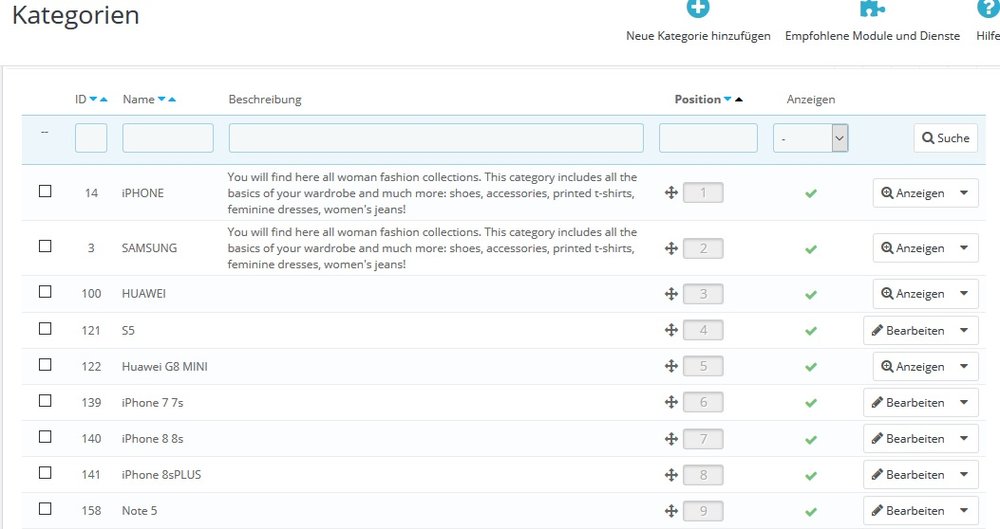Open the Hilfe question mark icon
Image resolution: width=1000 pixels, height=529 pixels.
pos(989,8)
